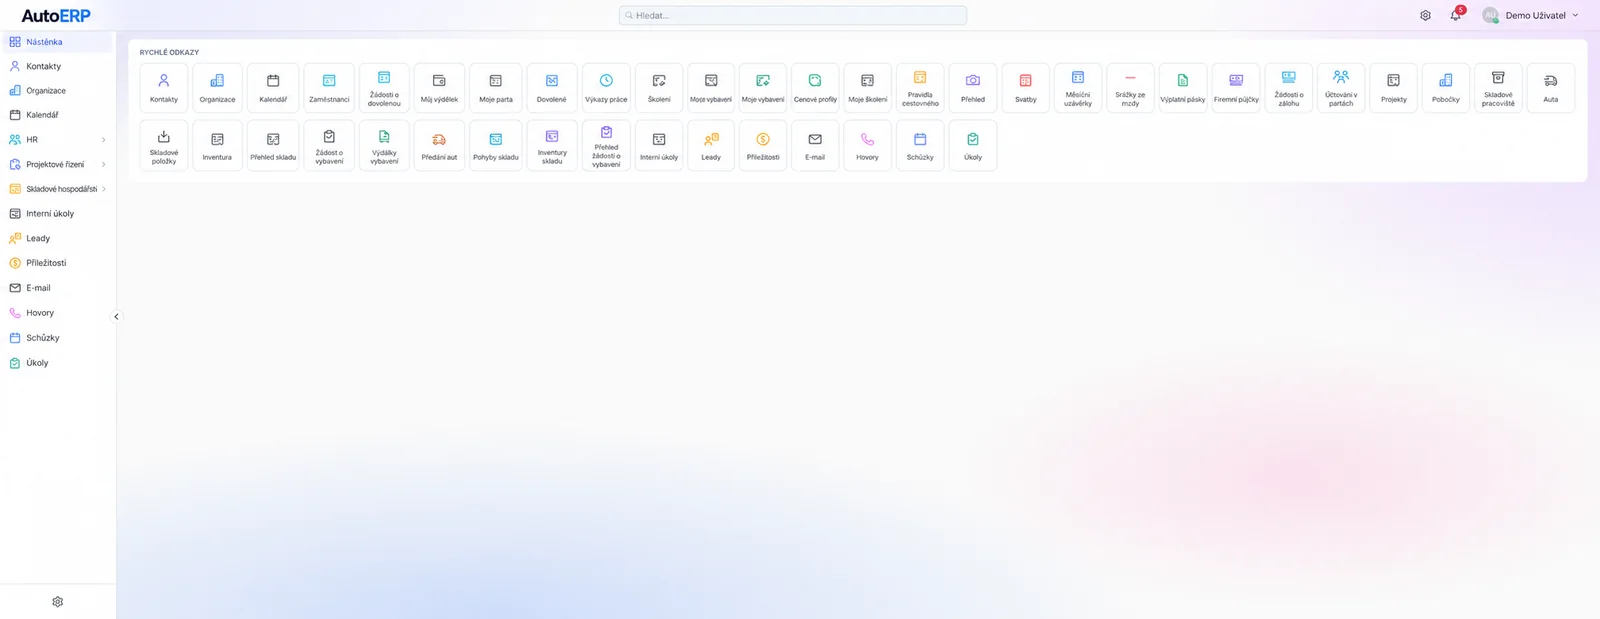Open the Inventura quick link tile
Viewport: 1600px width, 619px height.
[x=217, y=146]
